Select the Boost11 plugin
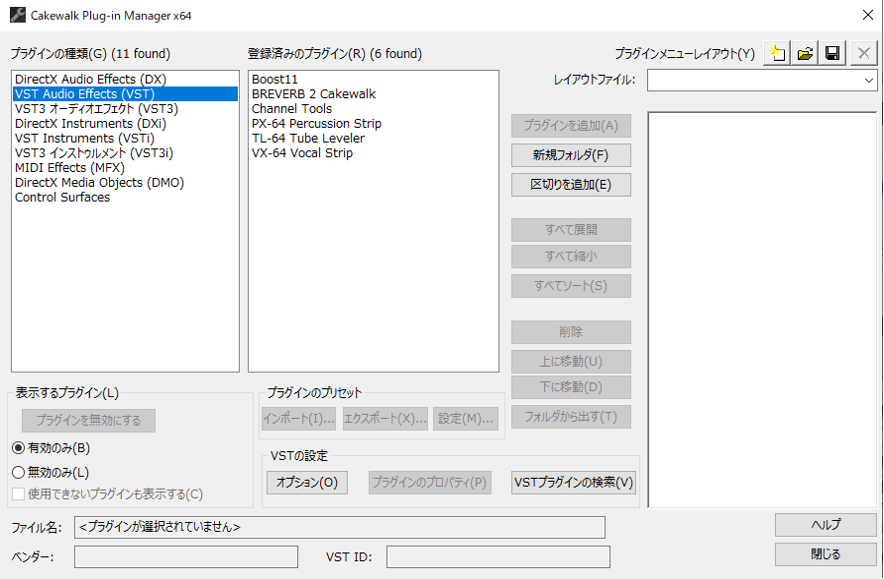 275,79
